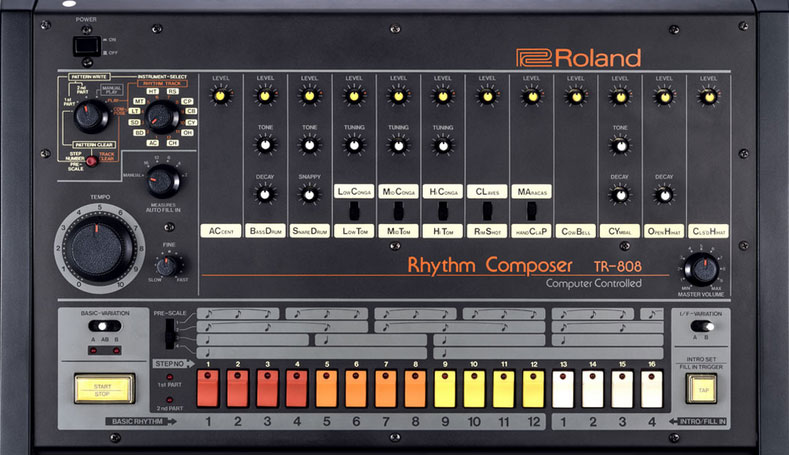Click the Low Tom TUNING knob
Screen dimensions: 789x455
tap(354, 145)
